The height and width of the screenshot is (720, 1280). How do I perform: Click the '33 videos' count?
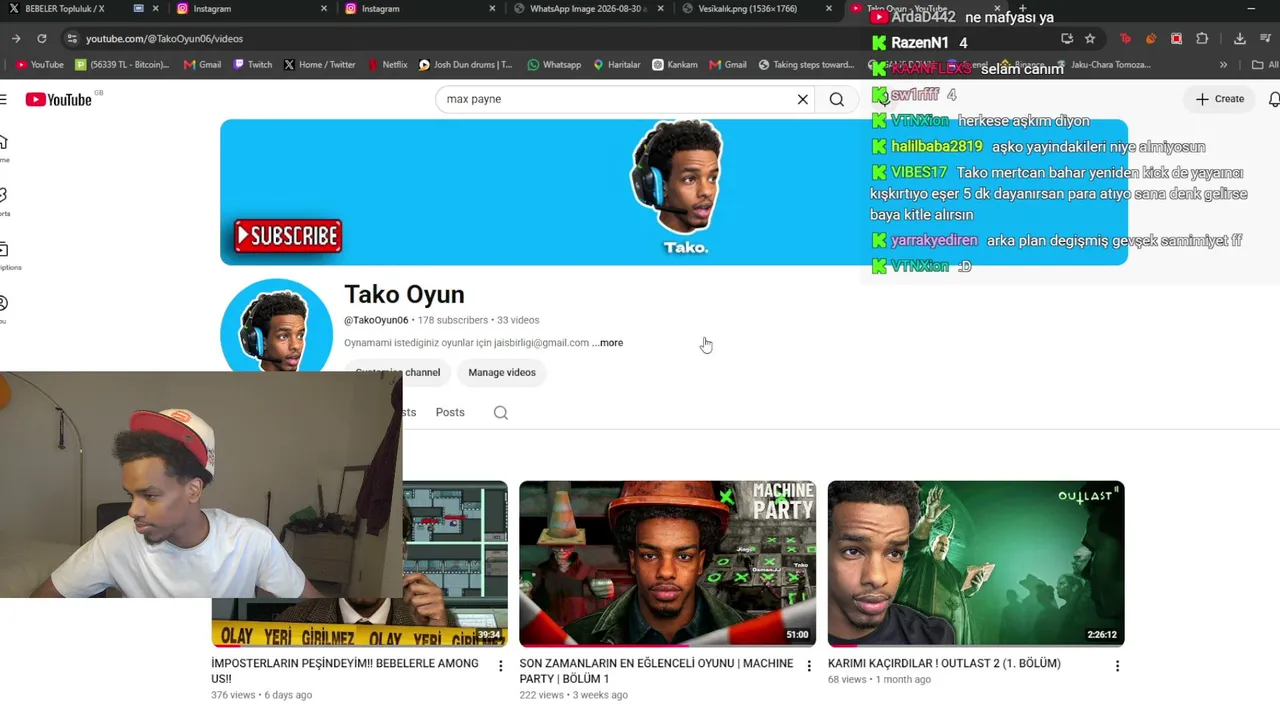(x=518, y=320)
